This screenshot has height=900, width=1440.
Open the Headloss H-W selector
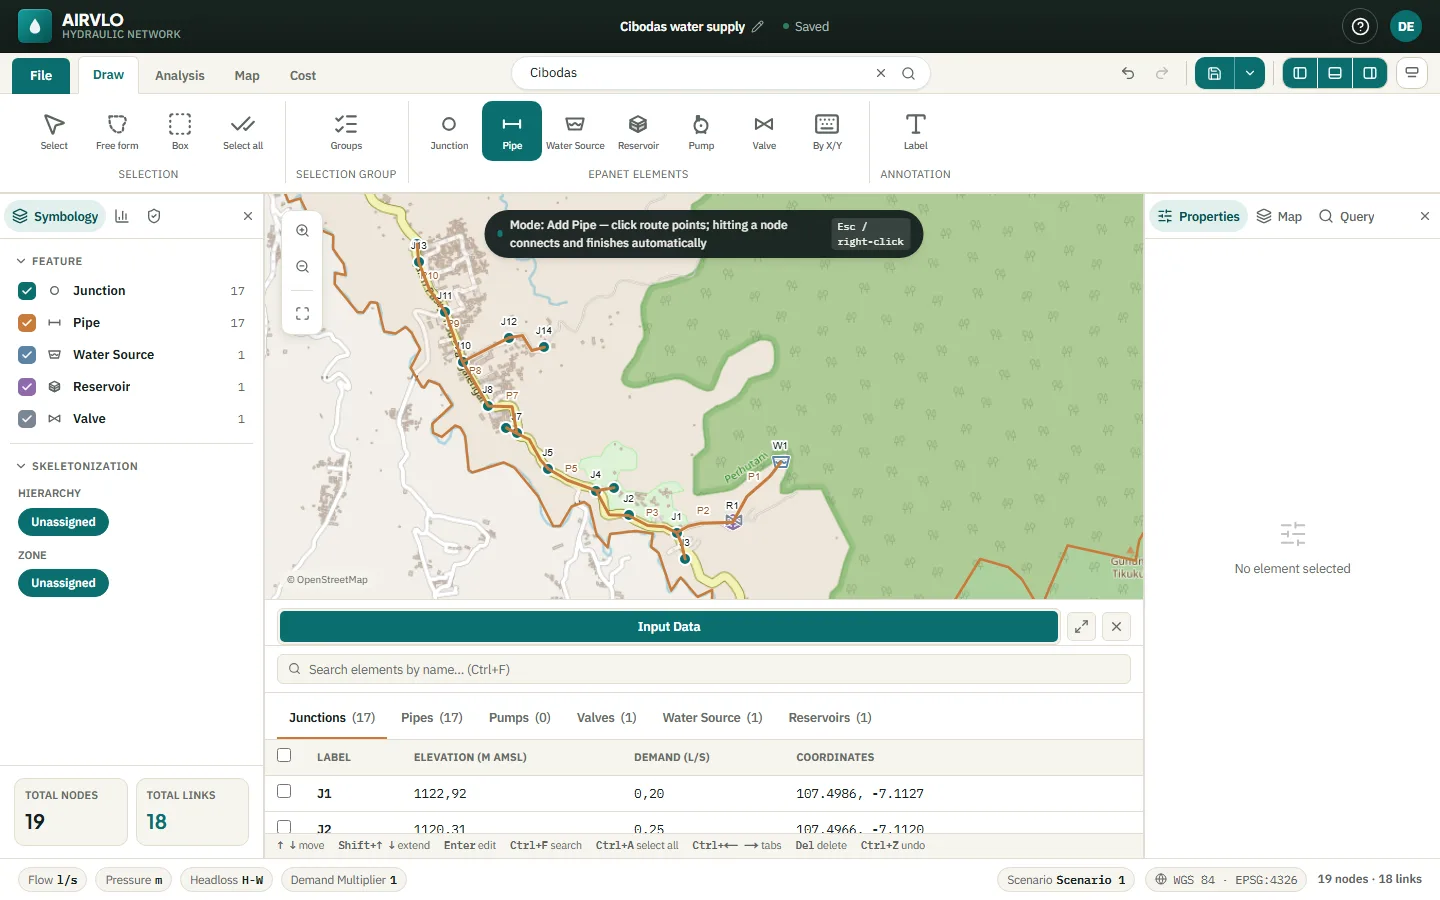[227, 880]
